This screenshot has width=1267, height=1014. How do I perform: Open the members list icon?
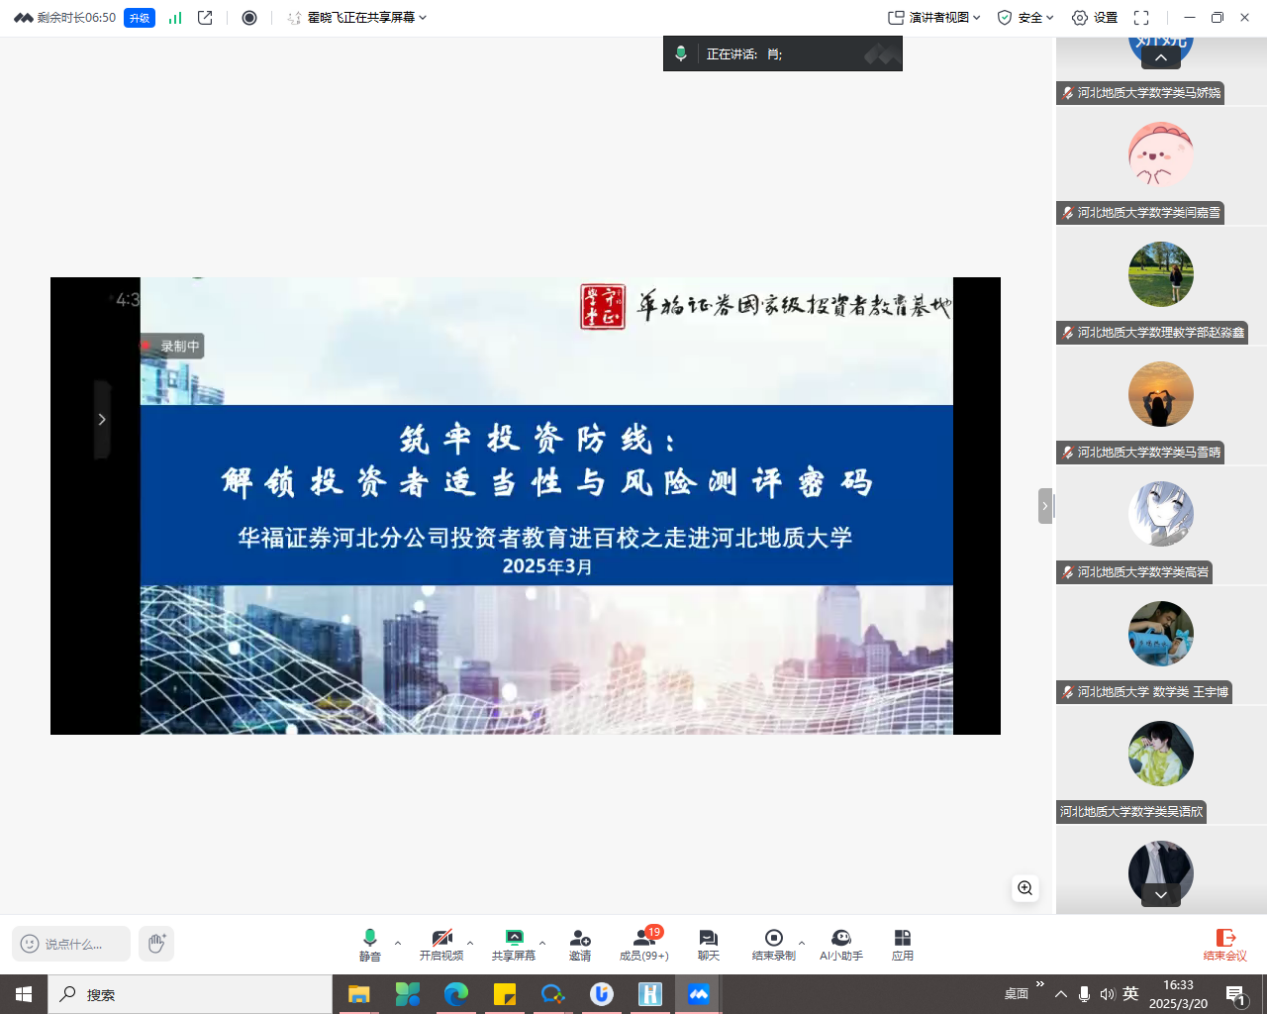(x=643, y=943)
